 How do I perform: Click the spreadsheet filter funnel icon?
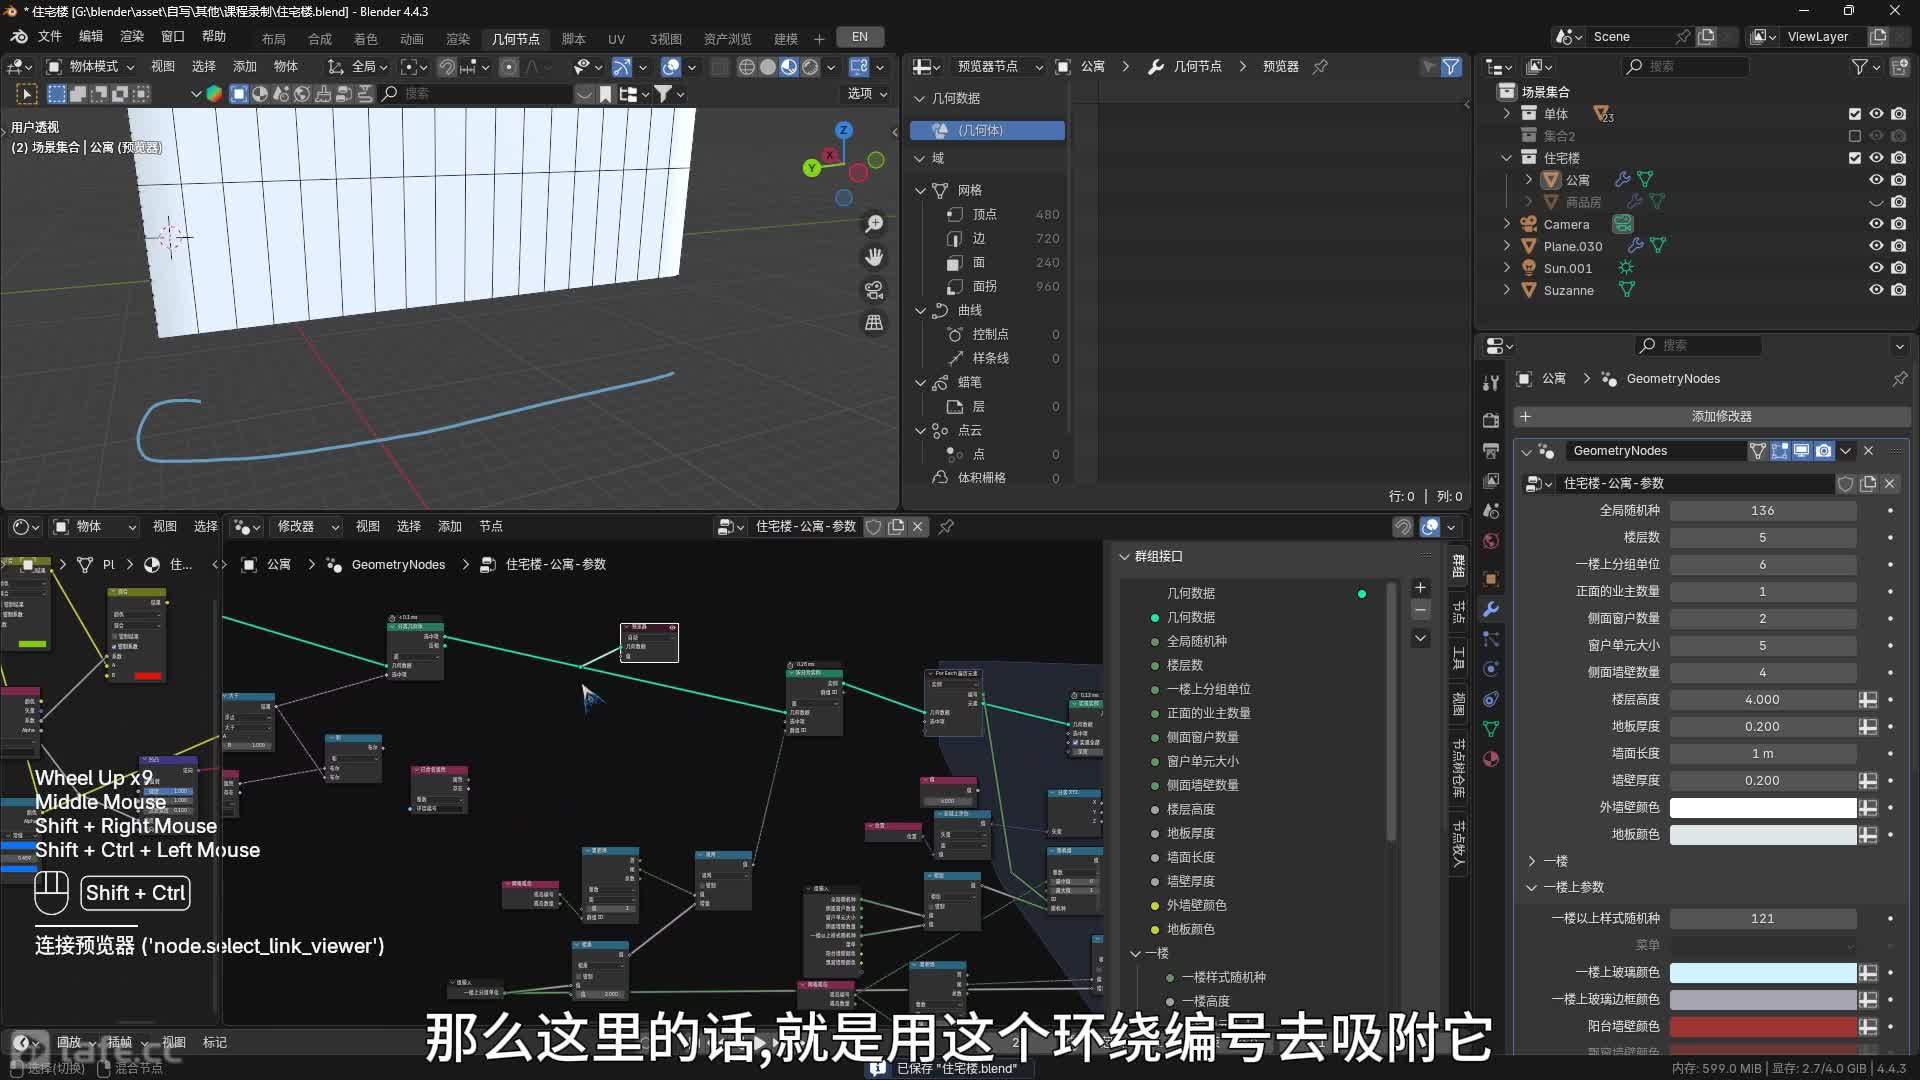coord(1451,67)
